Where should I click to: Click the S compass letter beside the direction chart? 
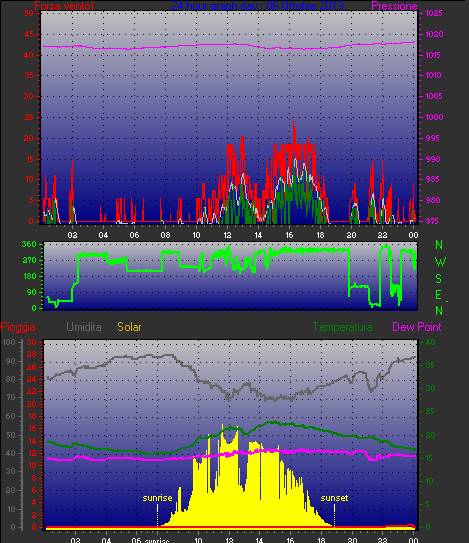439,278
